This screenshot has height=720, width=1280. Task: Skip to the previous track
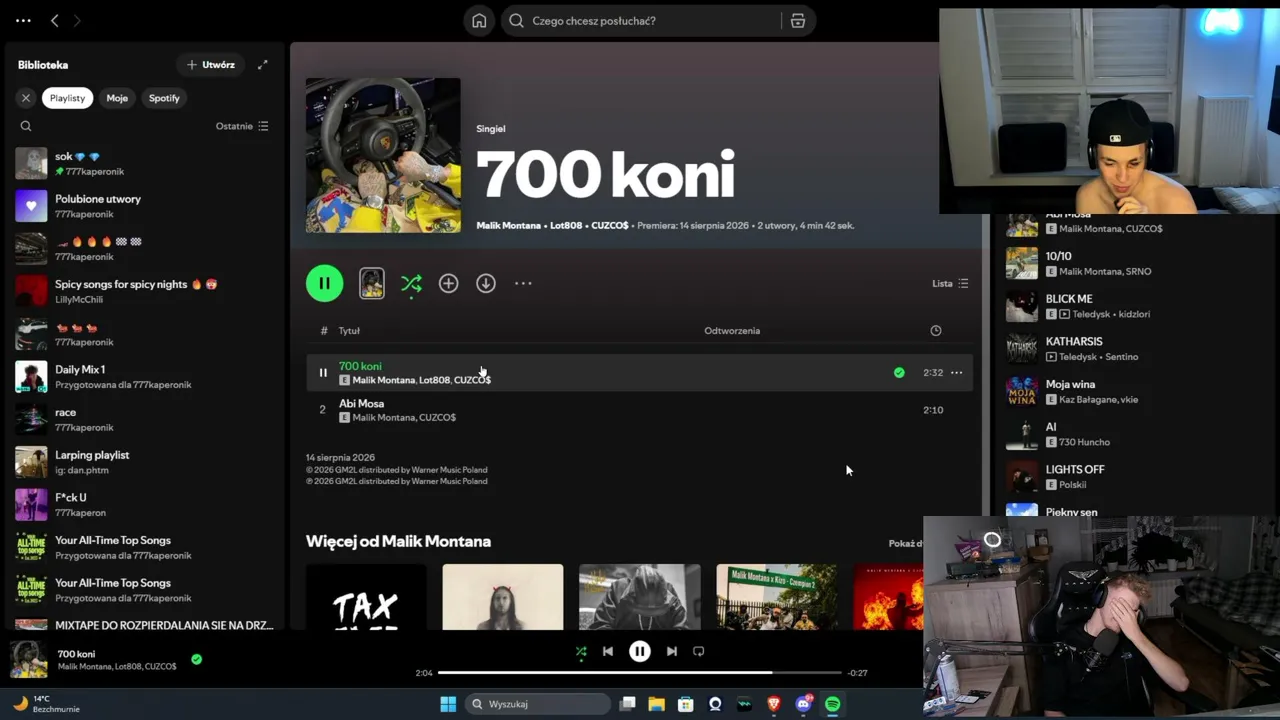pyautogui.click(x=608, y=652)
